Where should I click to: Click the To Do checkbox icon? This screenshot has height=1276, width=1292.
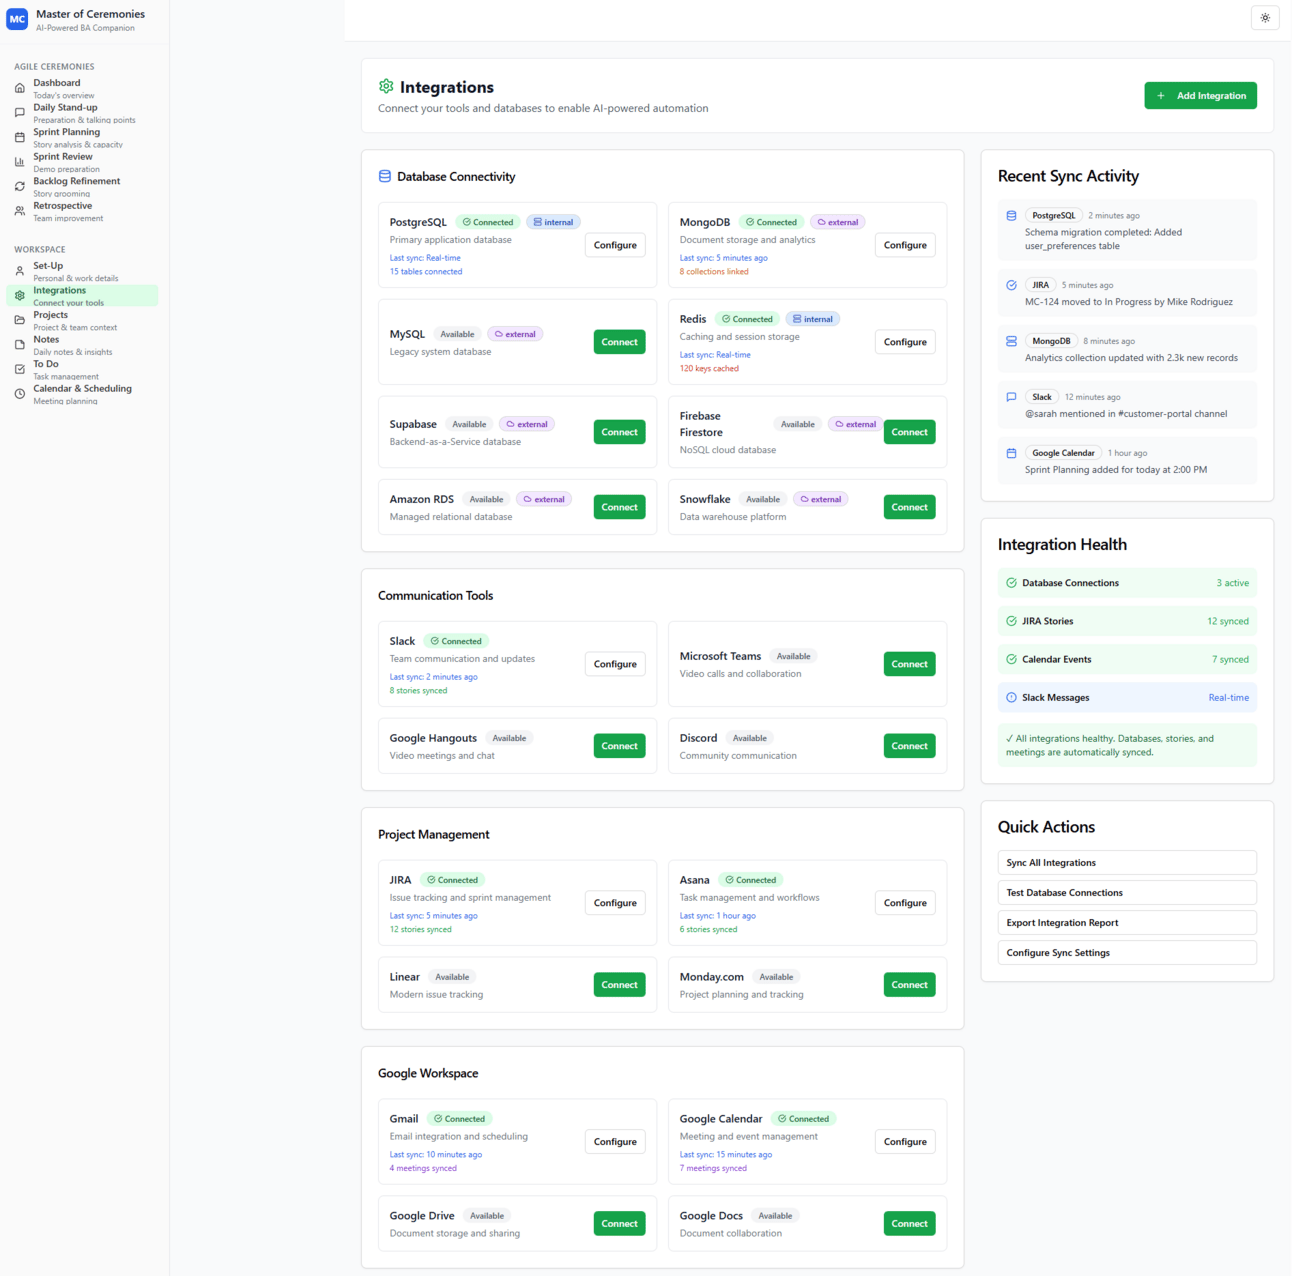pyautogui.click(x=19, y=369)
